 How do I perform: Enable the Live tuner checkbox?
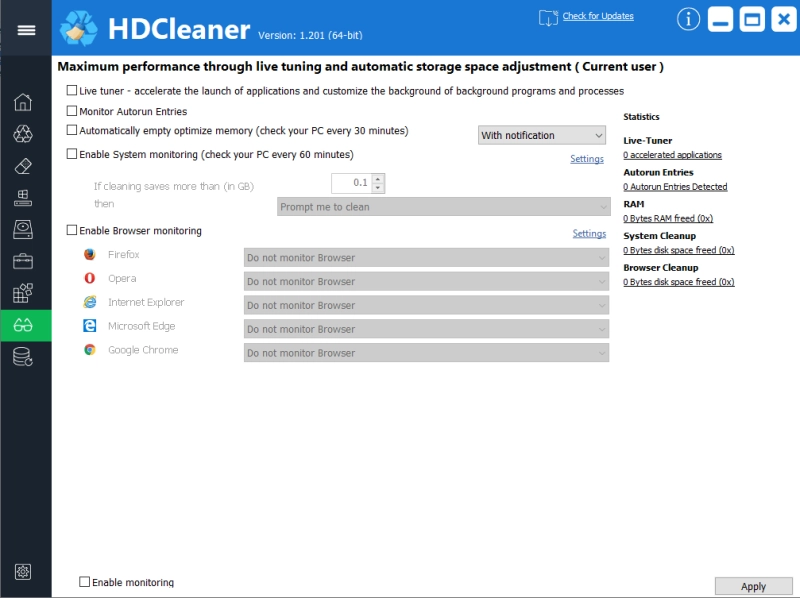coord(72,90)
